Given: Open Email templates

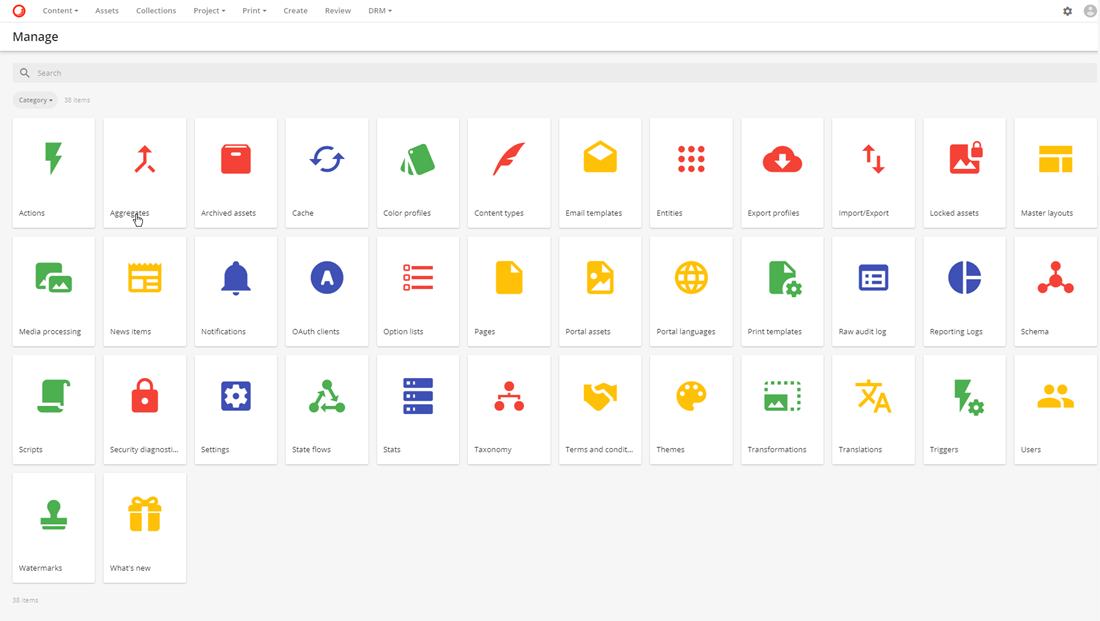Looking at the screenshot, I should click(599, 160).
